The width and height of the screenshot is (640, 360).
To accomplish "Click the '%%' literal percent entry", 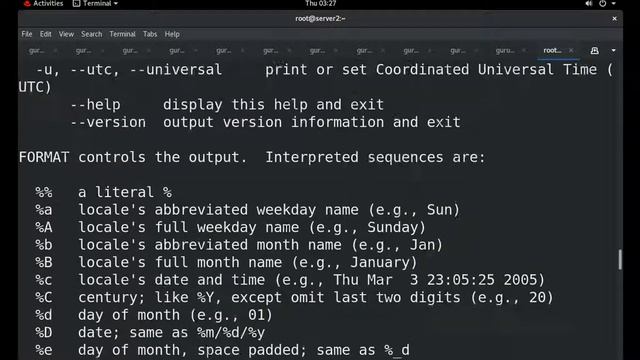I will pyautogui.click(x=104, y=192).
